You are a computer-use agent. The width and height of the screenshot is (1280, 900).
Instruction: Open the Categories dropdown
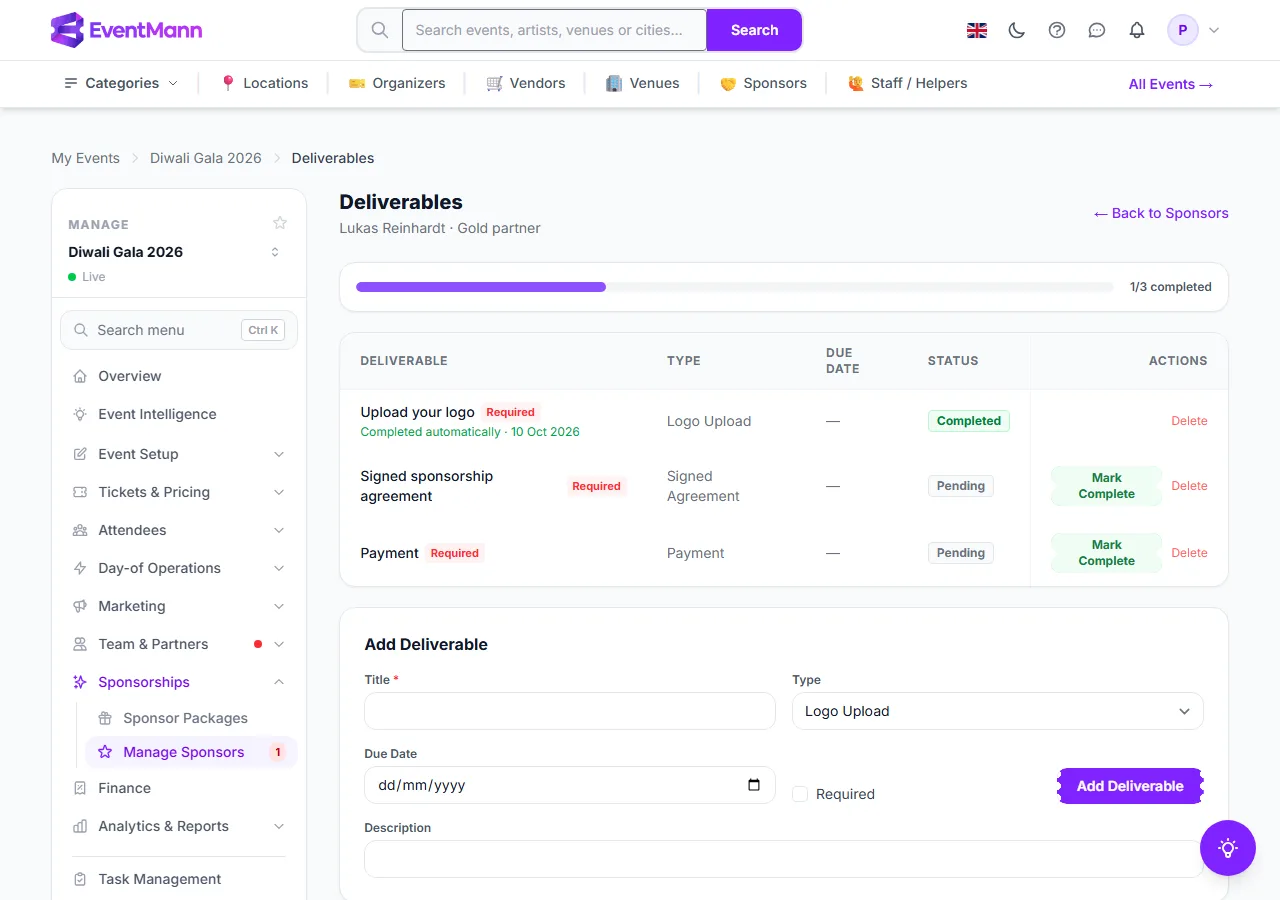click(x=121, y=83)
